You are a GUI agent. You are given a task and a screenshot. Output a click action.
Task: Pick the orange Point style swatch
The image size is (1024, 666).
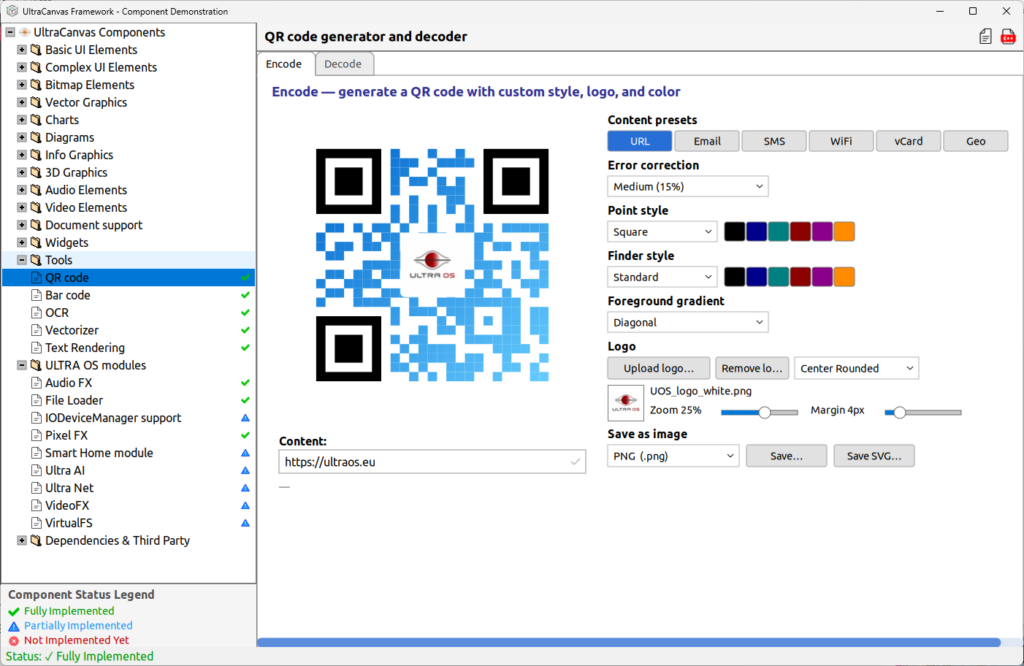pyautogui.click(x=844, y=232)
